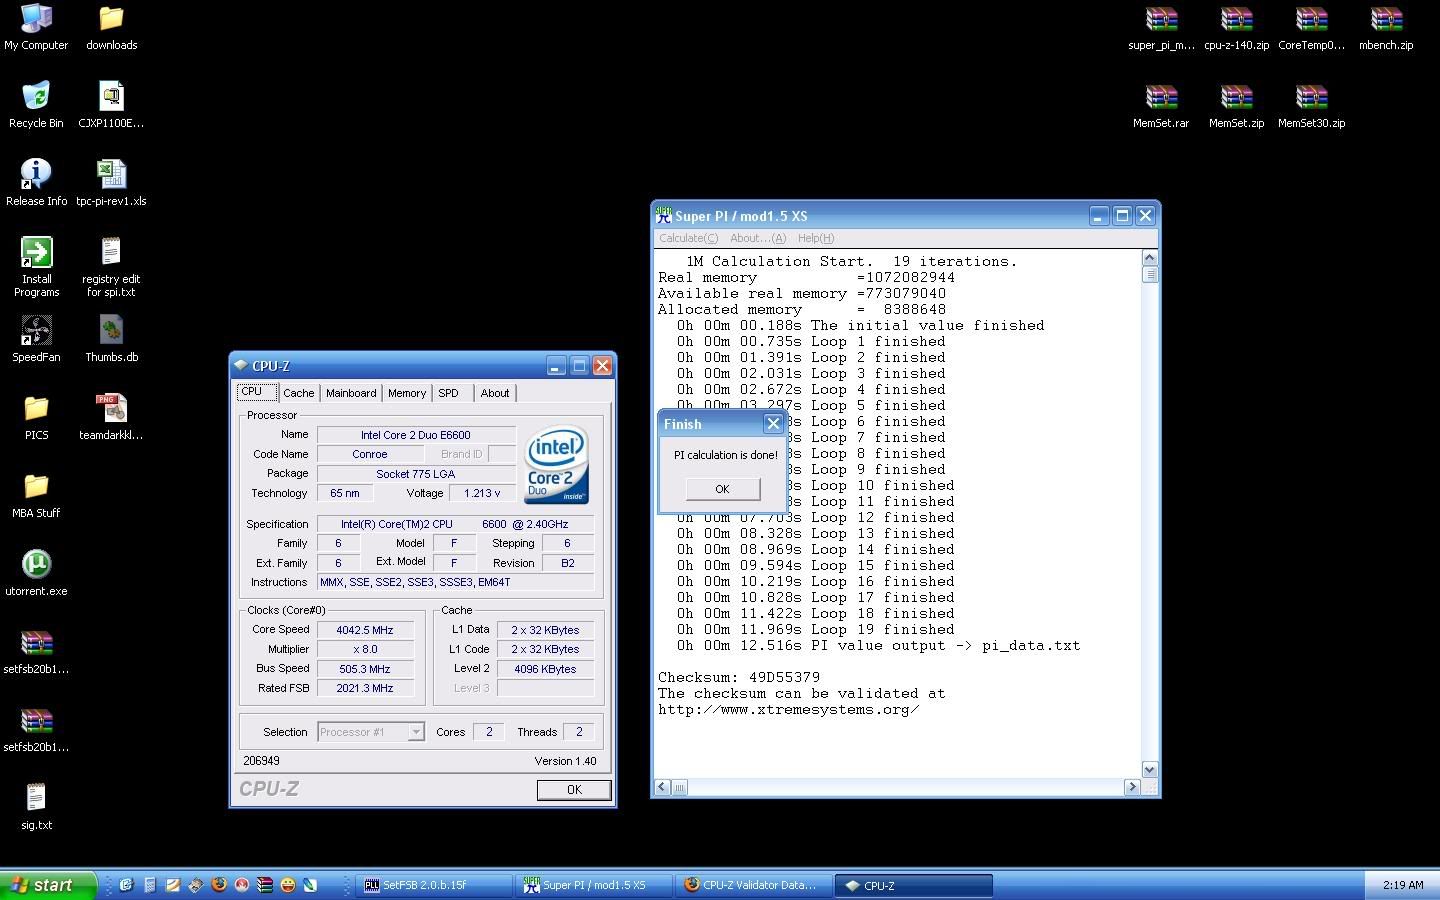This screenshot has width=1440, height=900.
Task: Click the Multiplier value x 8.0
Action: coord(365,649)
